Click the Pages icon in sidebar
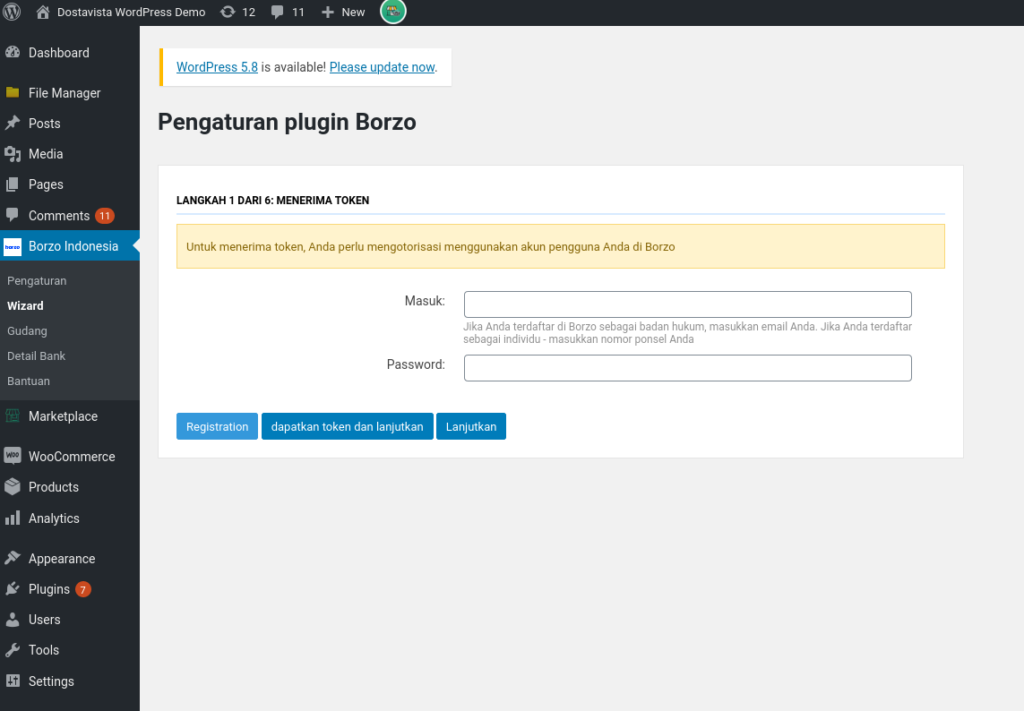This screenshot has height=711, width=1024. (x=12, y=184)
